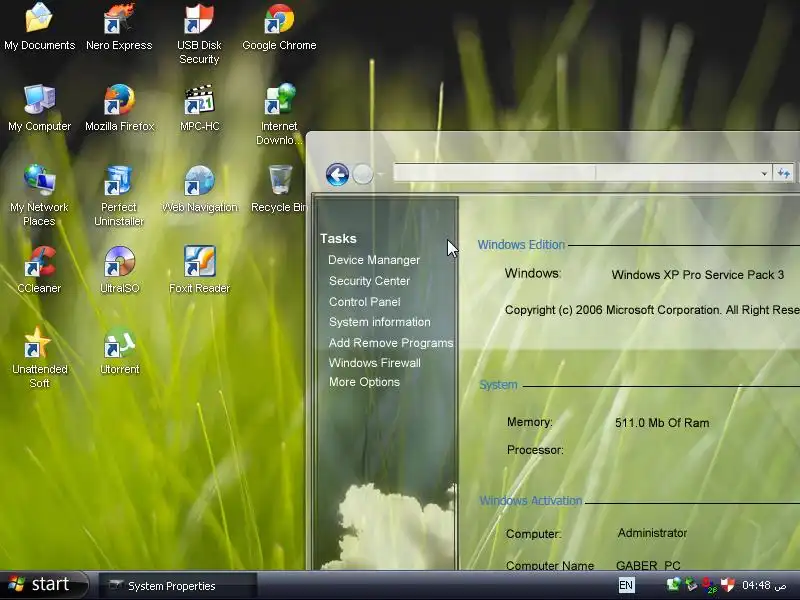Open the Start menu
The width and height of the screenshot is (800, 600).
click(43, 585)
